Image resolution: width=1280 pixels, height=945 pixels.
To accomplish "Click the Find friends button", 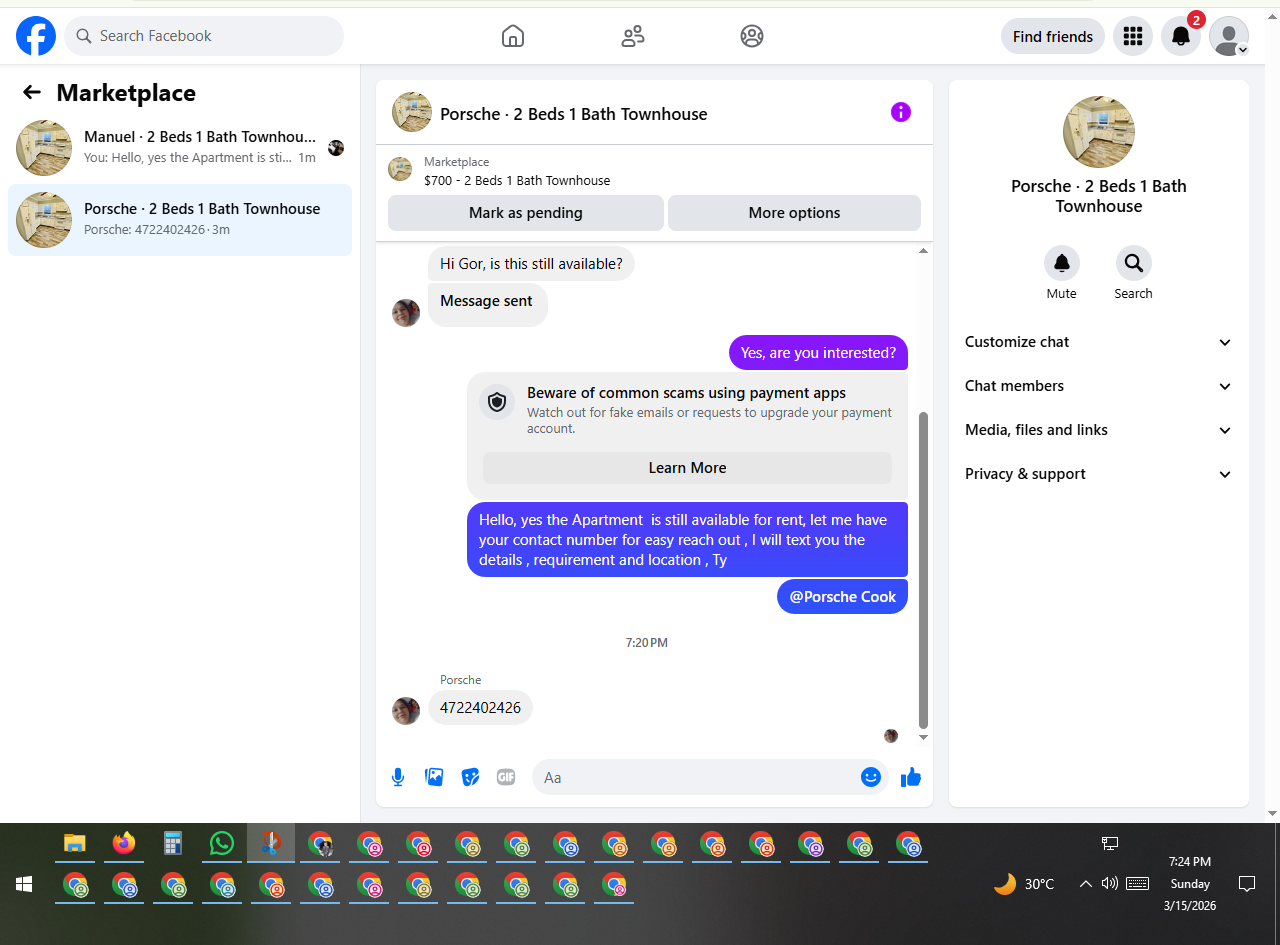I will pos(1053,37).
